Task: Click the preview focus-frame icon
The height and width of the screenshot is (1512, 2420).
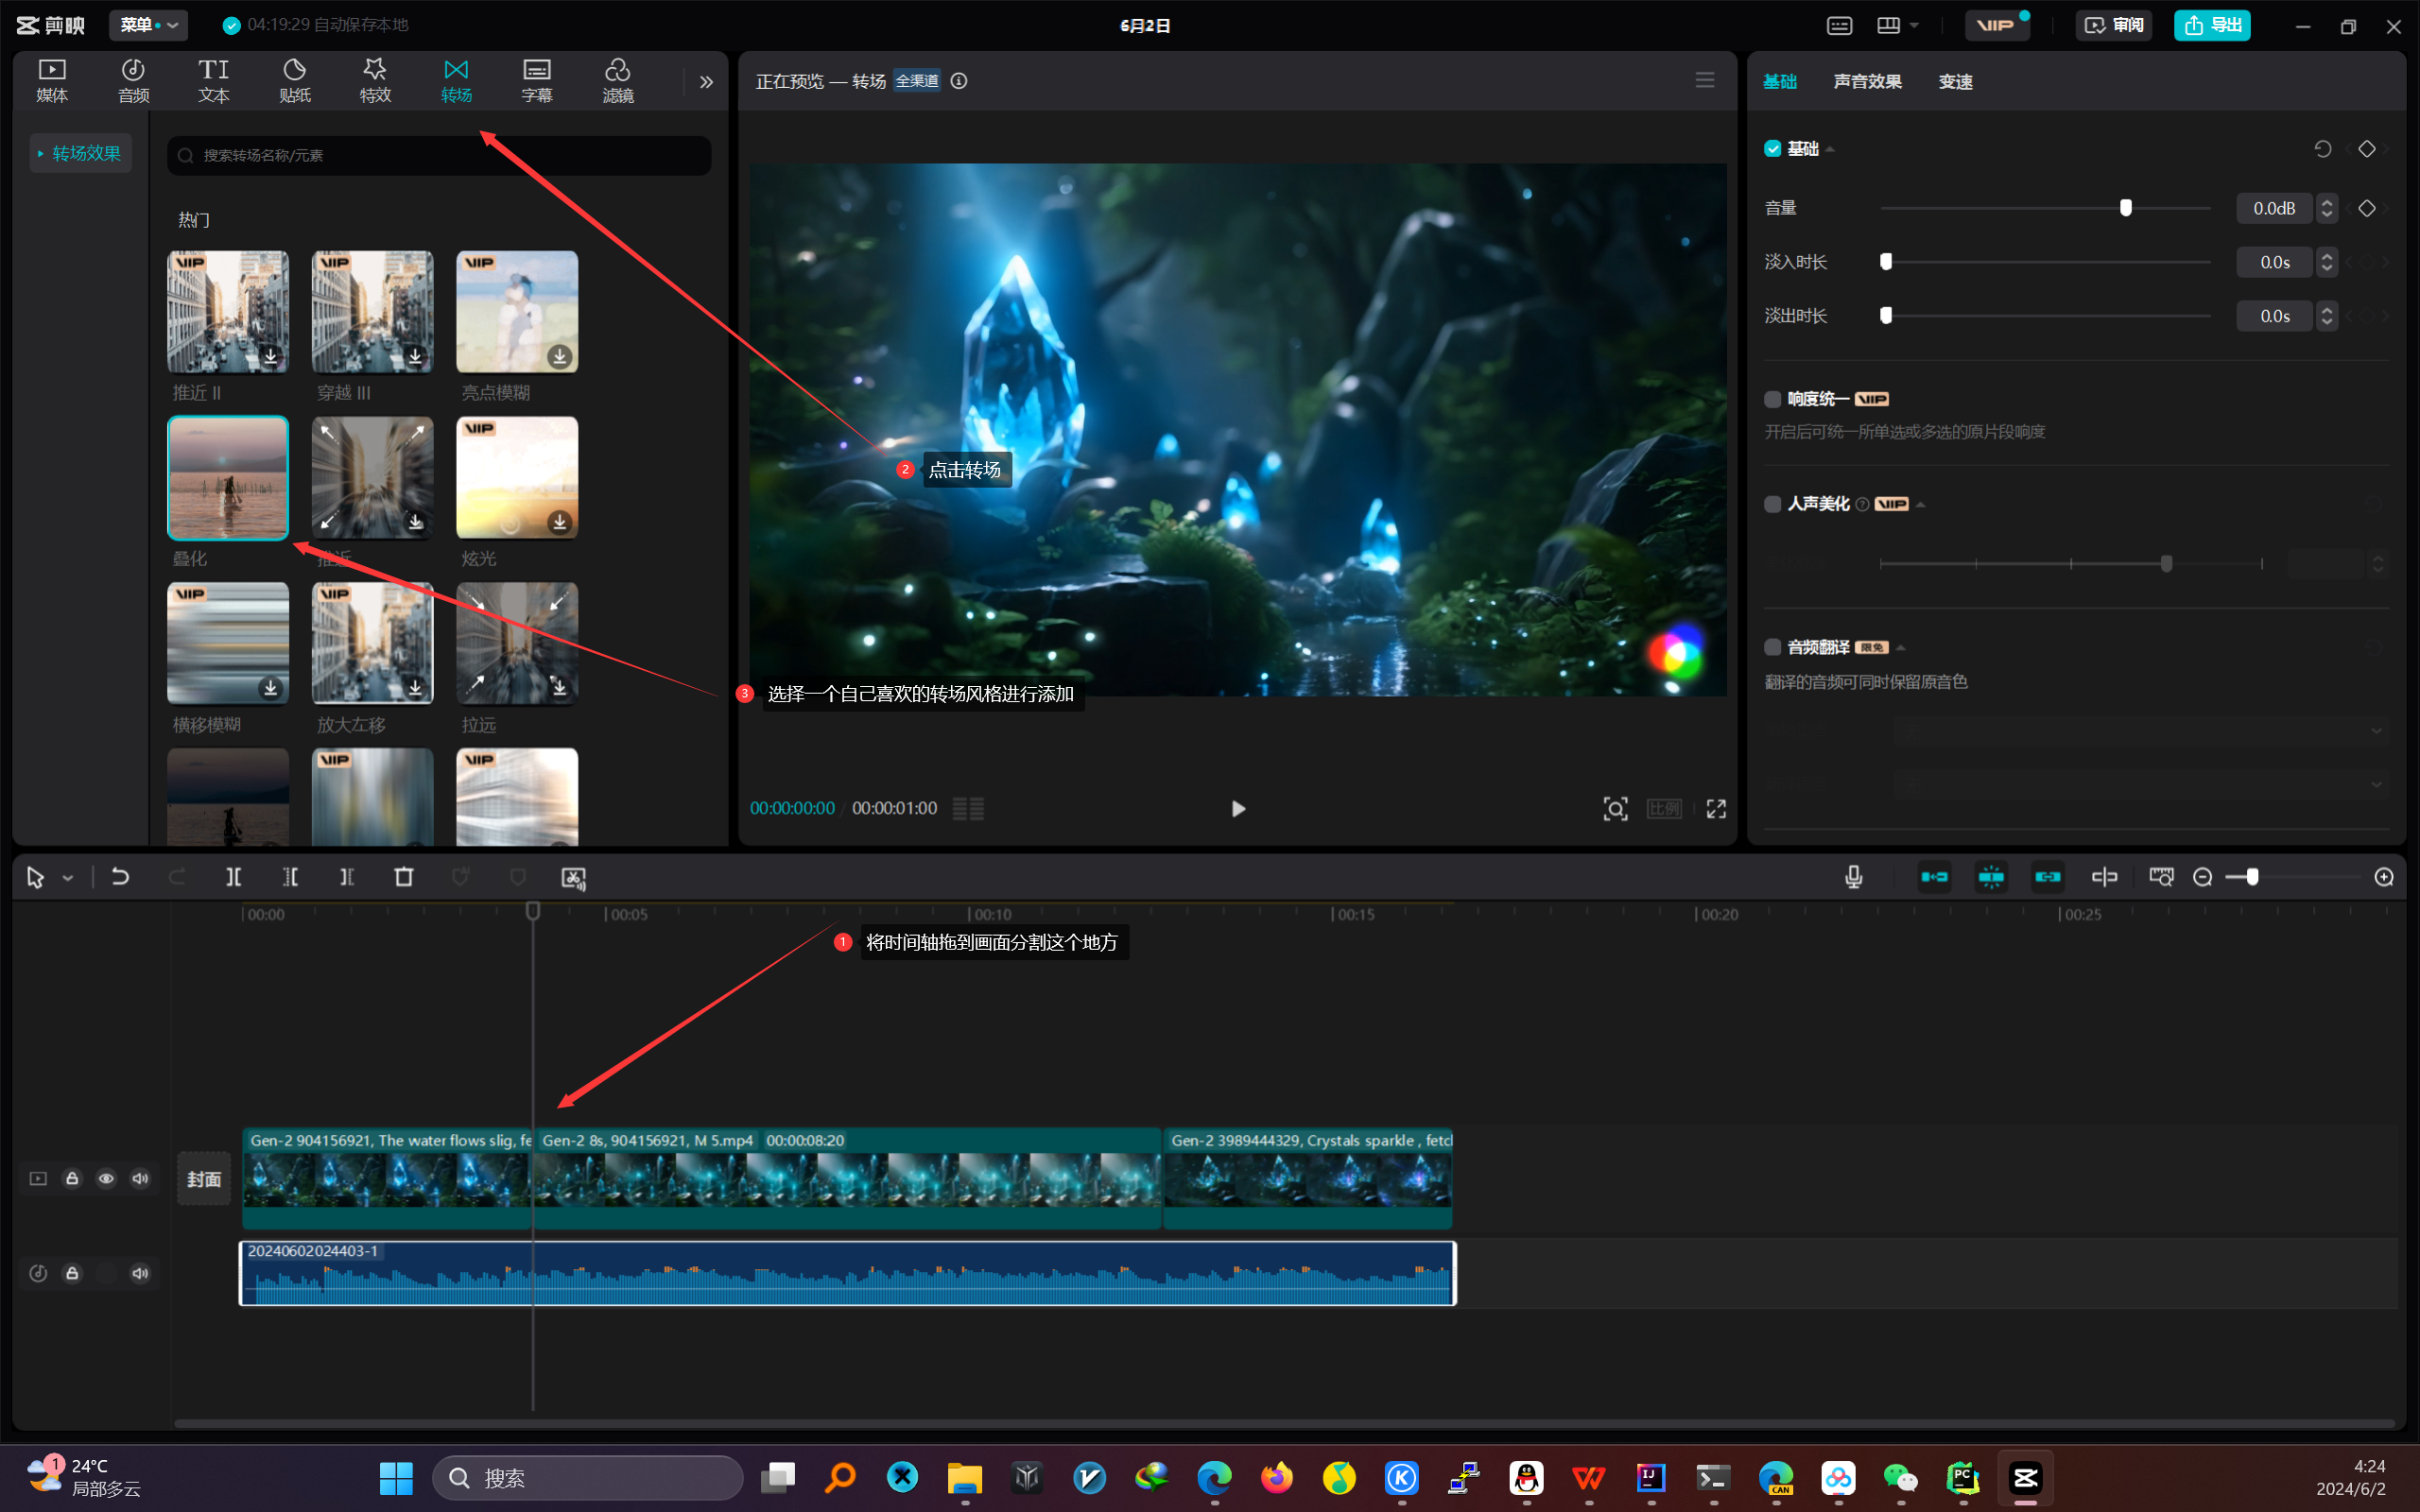Action: [x=1615, y=809]
